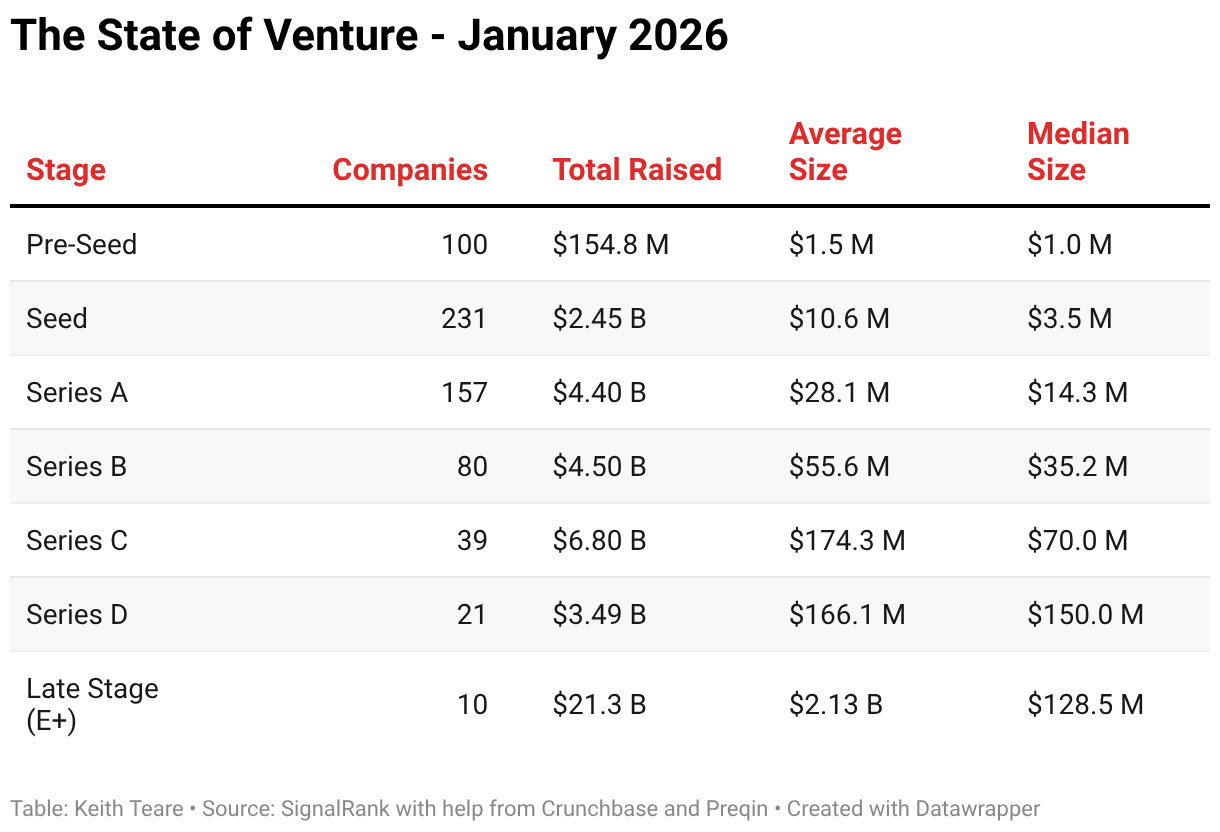Click the Total Raised column header
The width and height of the screenshot is (1220, 832).
(637, 170)
